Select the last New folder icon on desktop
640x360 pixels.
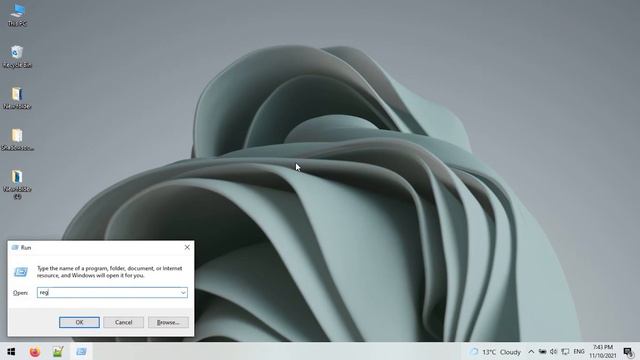[x=17, y=184]
